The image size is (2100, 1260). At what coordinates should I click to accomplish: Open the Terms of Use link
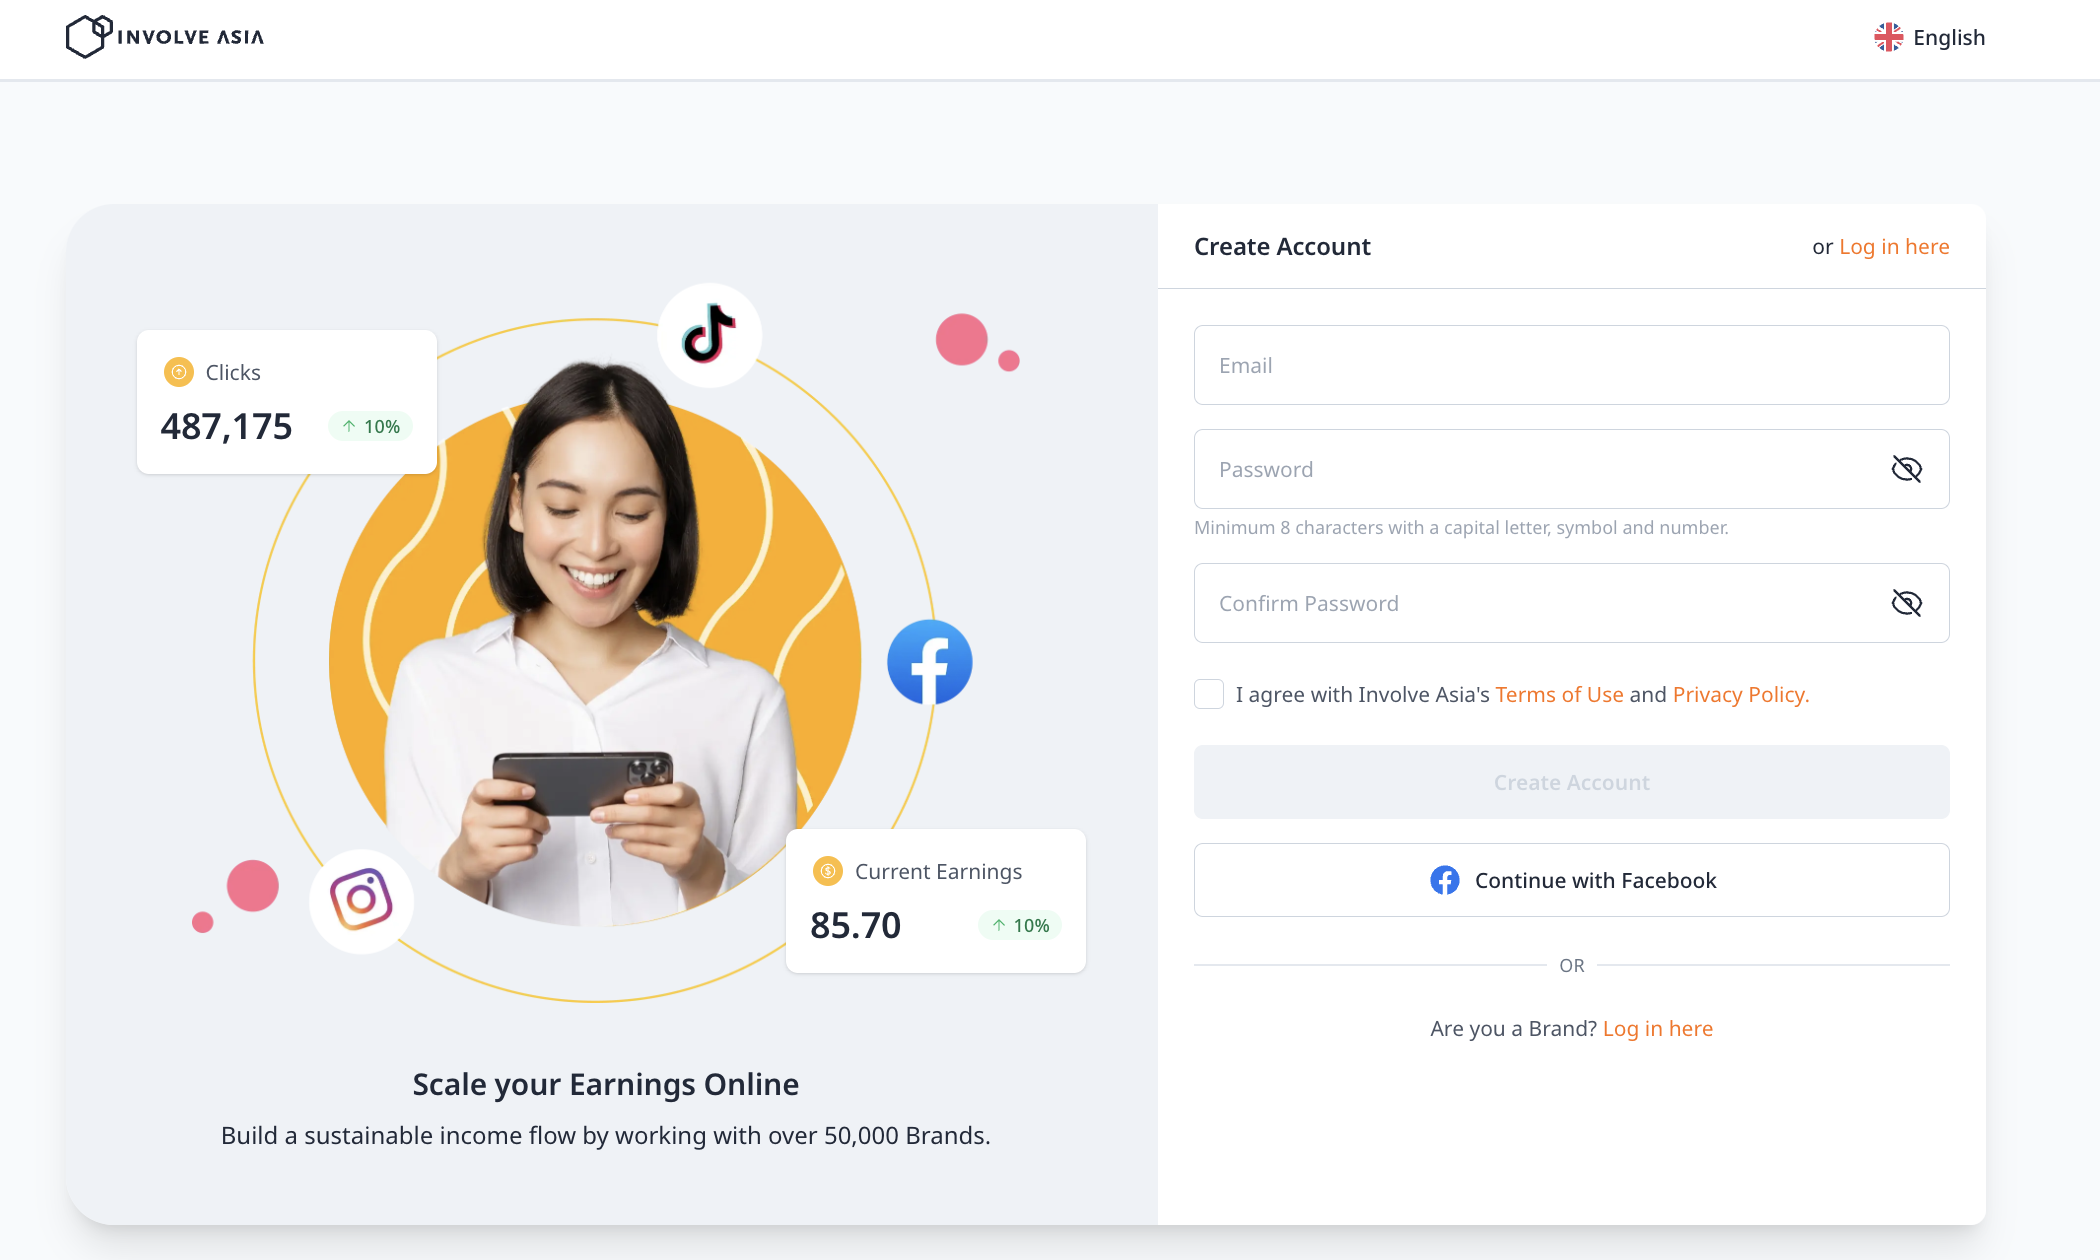(1559, 694)
